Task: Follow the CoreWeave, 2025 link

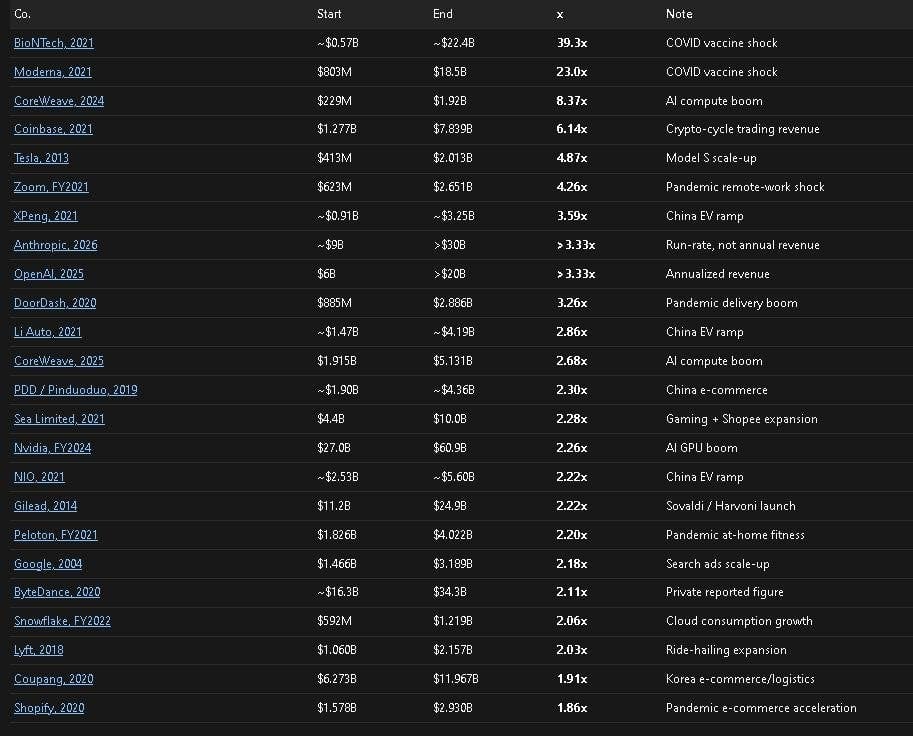Action: pyautogui.click(x=59, y=361)
